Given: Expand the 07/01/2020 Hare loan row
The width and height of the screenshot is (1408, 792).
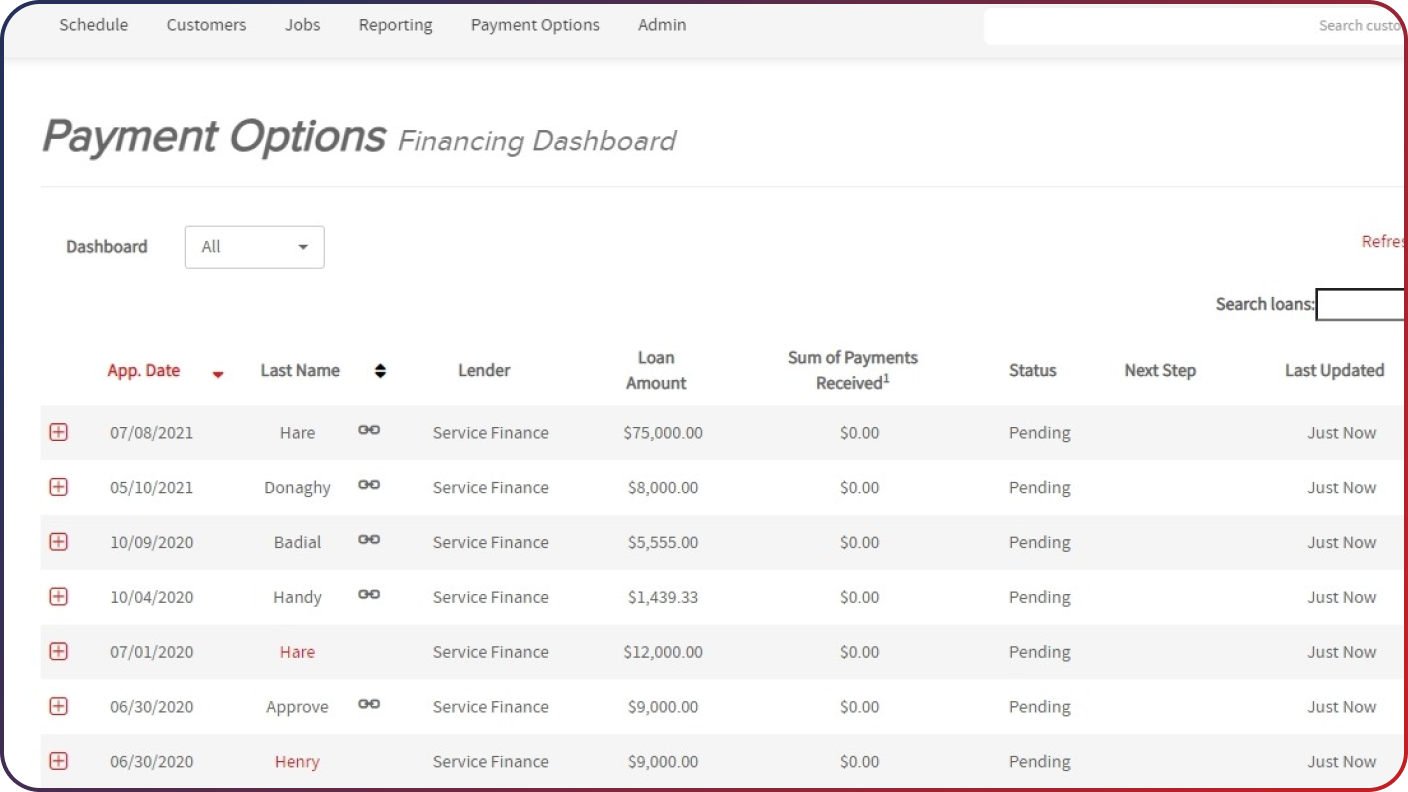Looking at the screenshot, I should pos(59,651).
